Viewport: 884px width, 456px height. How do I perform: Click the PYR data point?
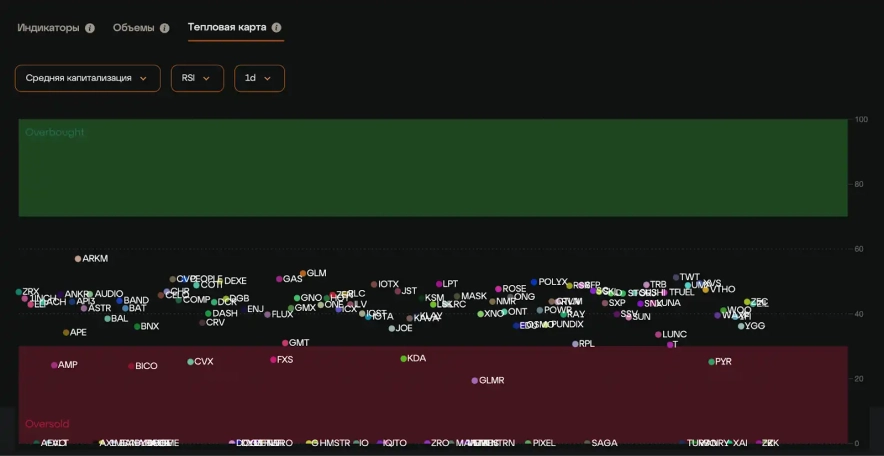coord(712,362)
